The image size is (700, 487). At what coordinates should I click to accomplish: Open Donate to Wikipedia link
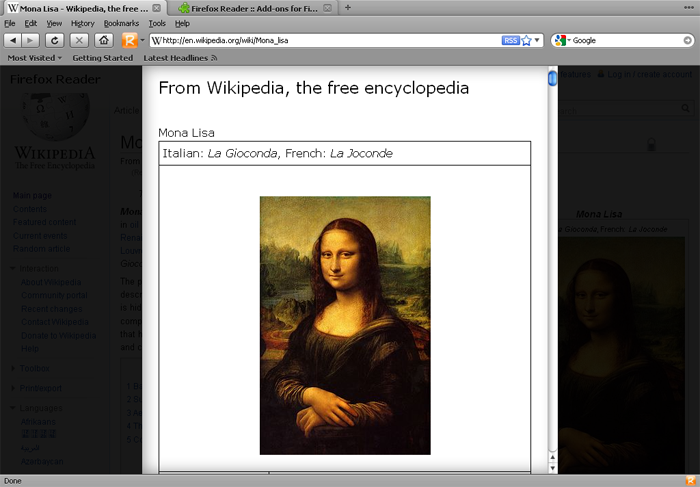pyautogui.click(x=58, y=336)
